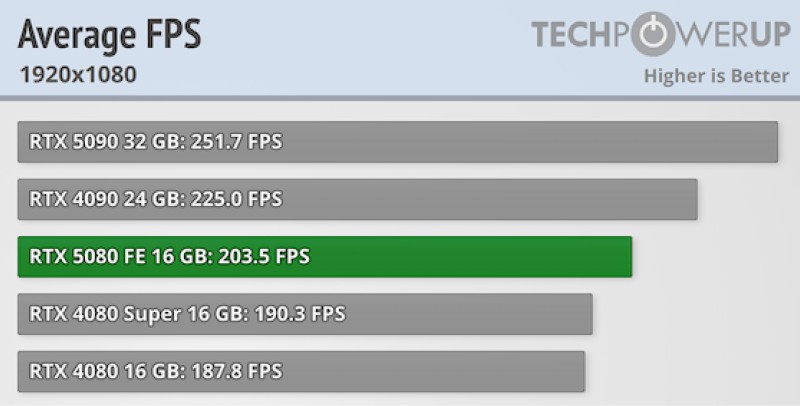Click the Higher is Better label

tap(716, 76)
